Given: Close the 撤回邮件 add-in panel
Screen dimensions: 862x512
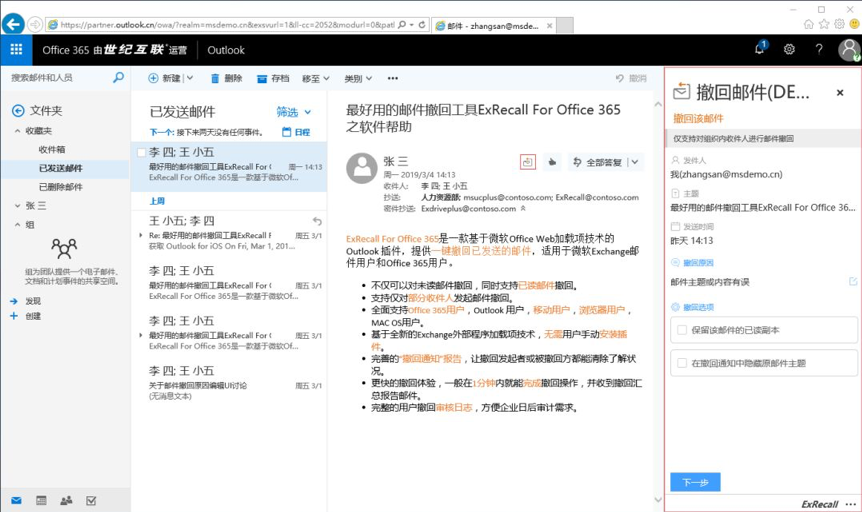Looking at the screenshot, I should click(840, 93).
